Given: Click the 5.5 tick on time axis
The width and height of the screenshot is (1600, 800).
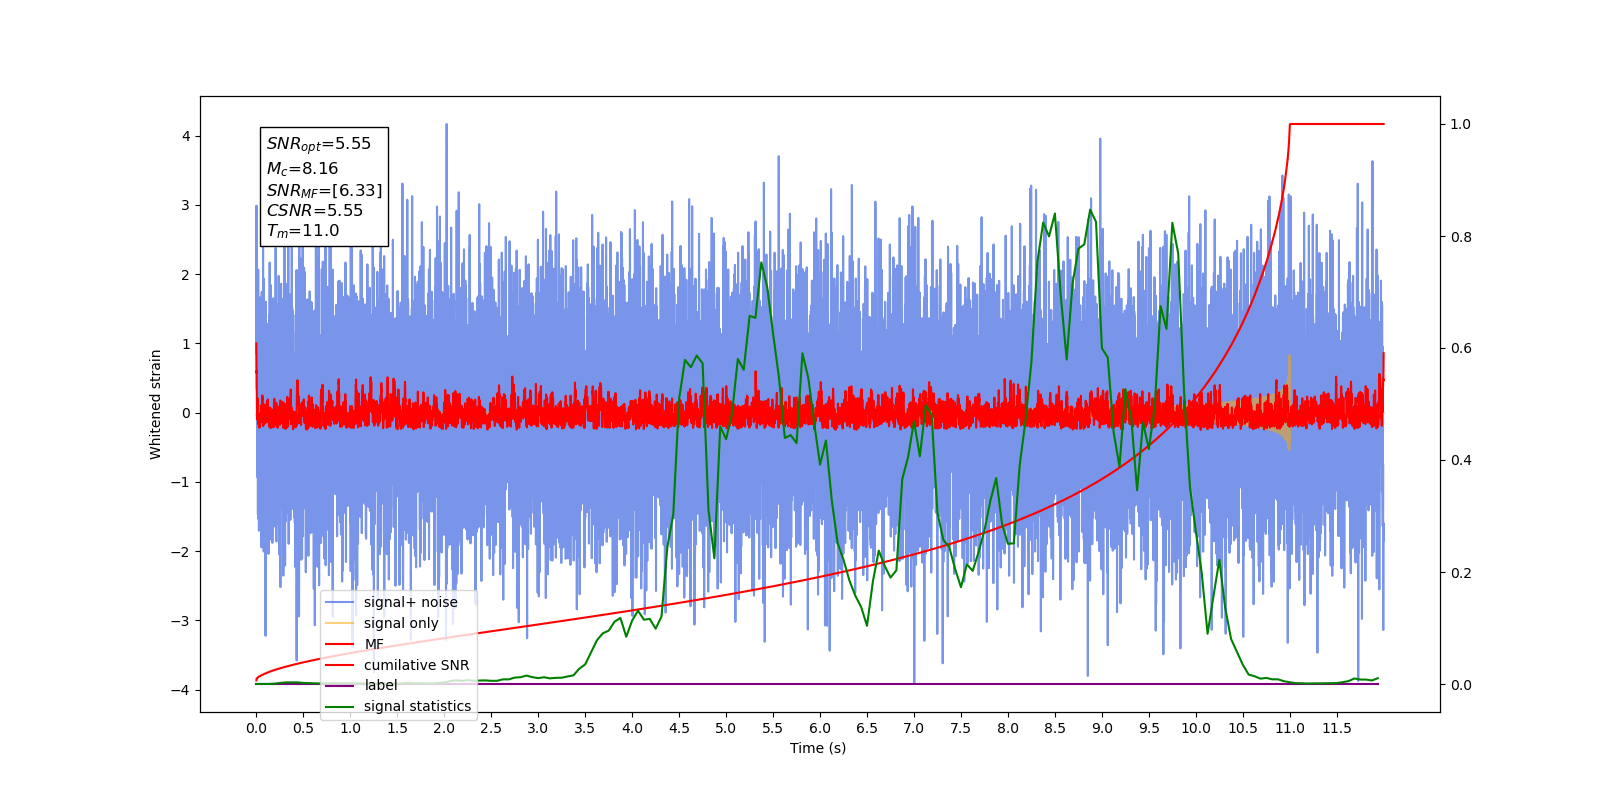Looking at the screenshot, I should point(773,728).
